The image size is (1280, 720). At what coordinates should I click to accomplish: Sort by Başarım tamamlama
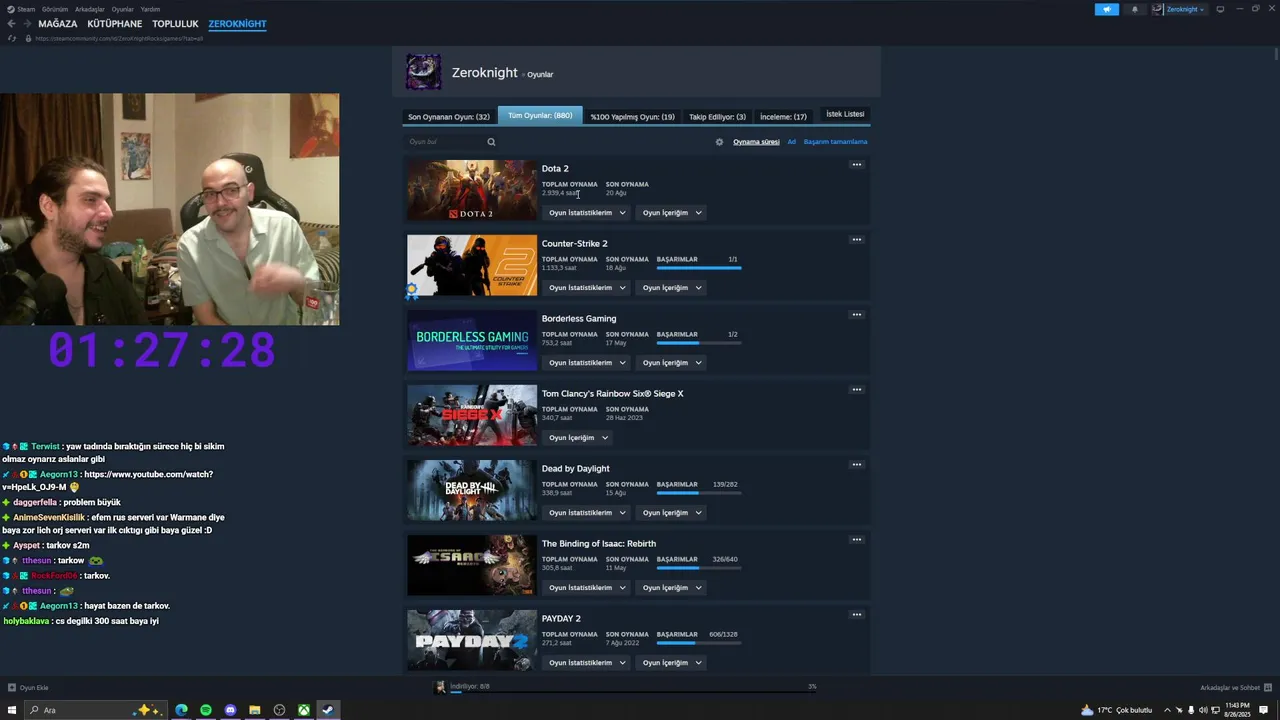tap(835, 142)
